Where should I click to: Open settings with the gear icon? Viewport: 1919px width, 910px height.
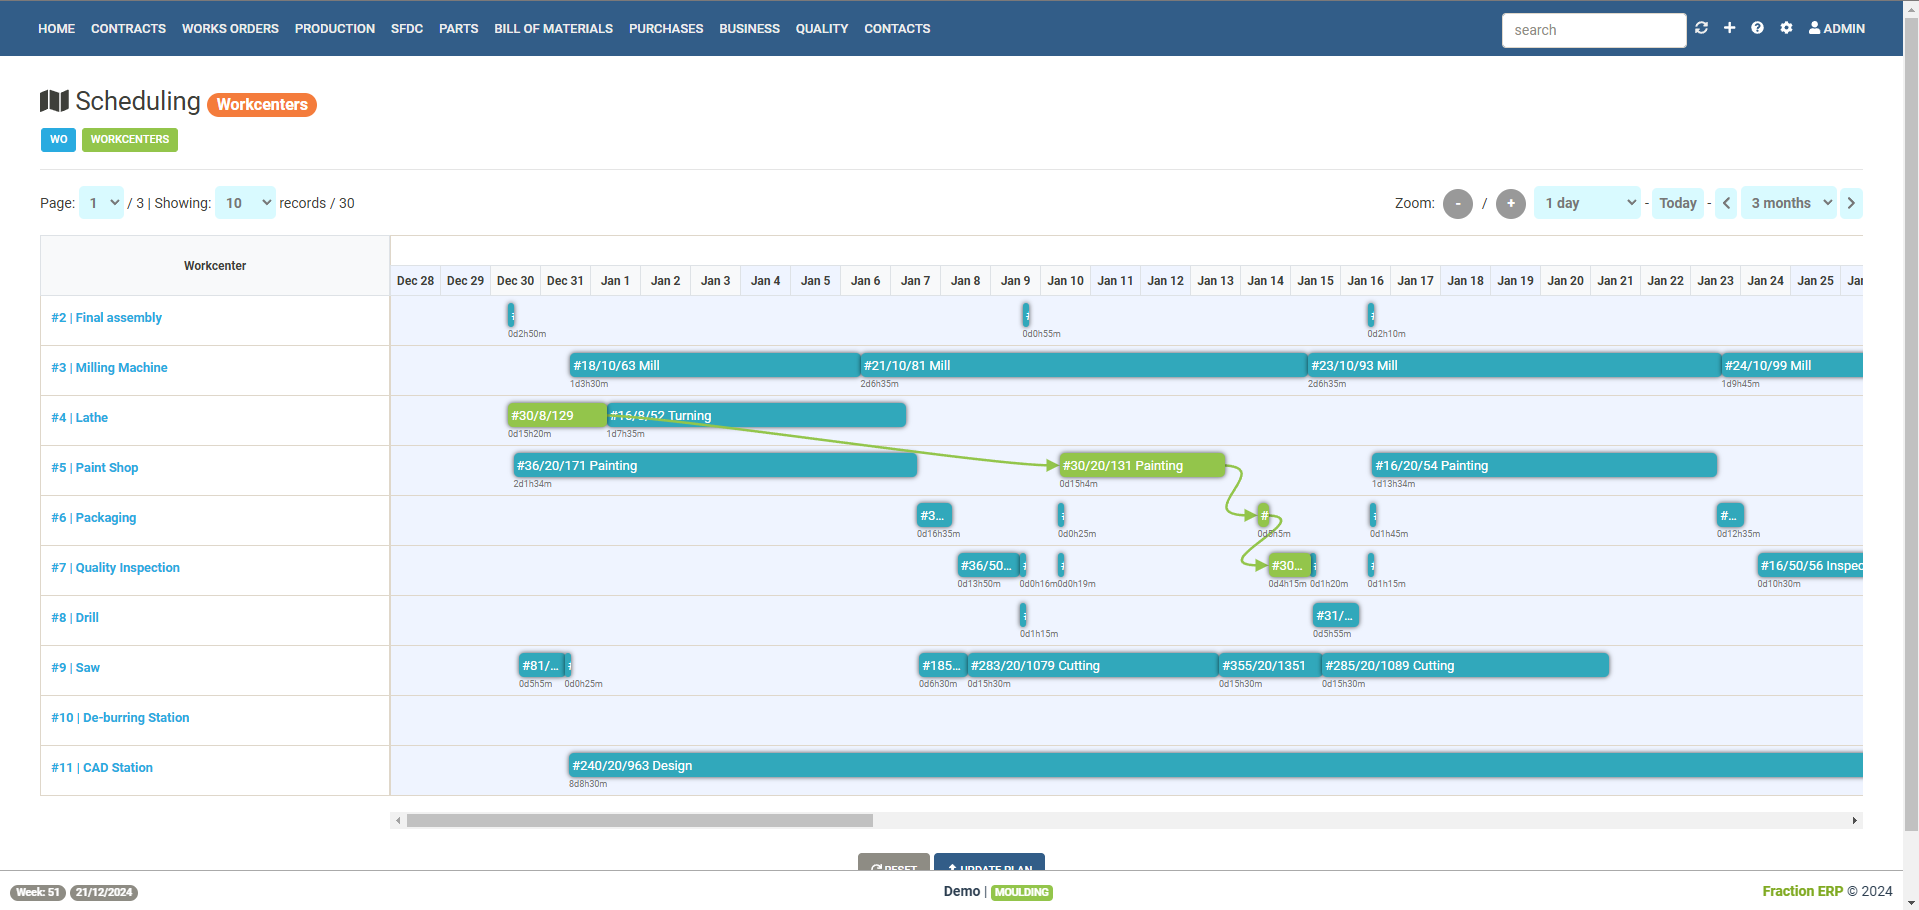pos(1786,28)
